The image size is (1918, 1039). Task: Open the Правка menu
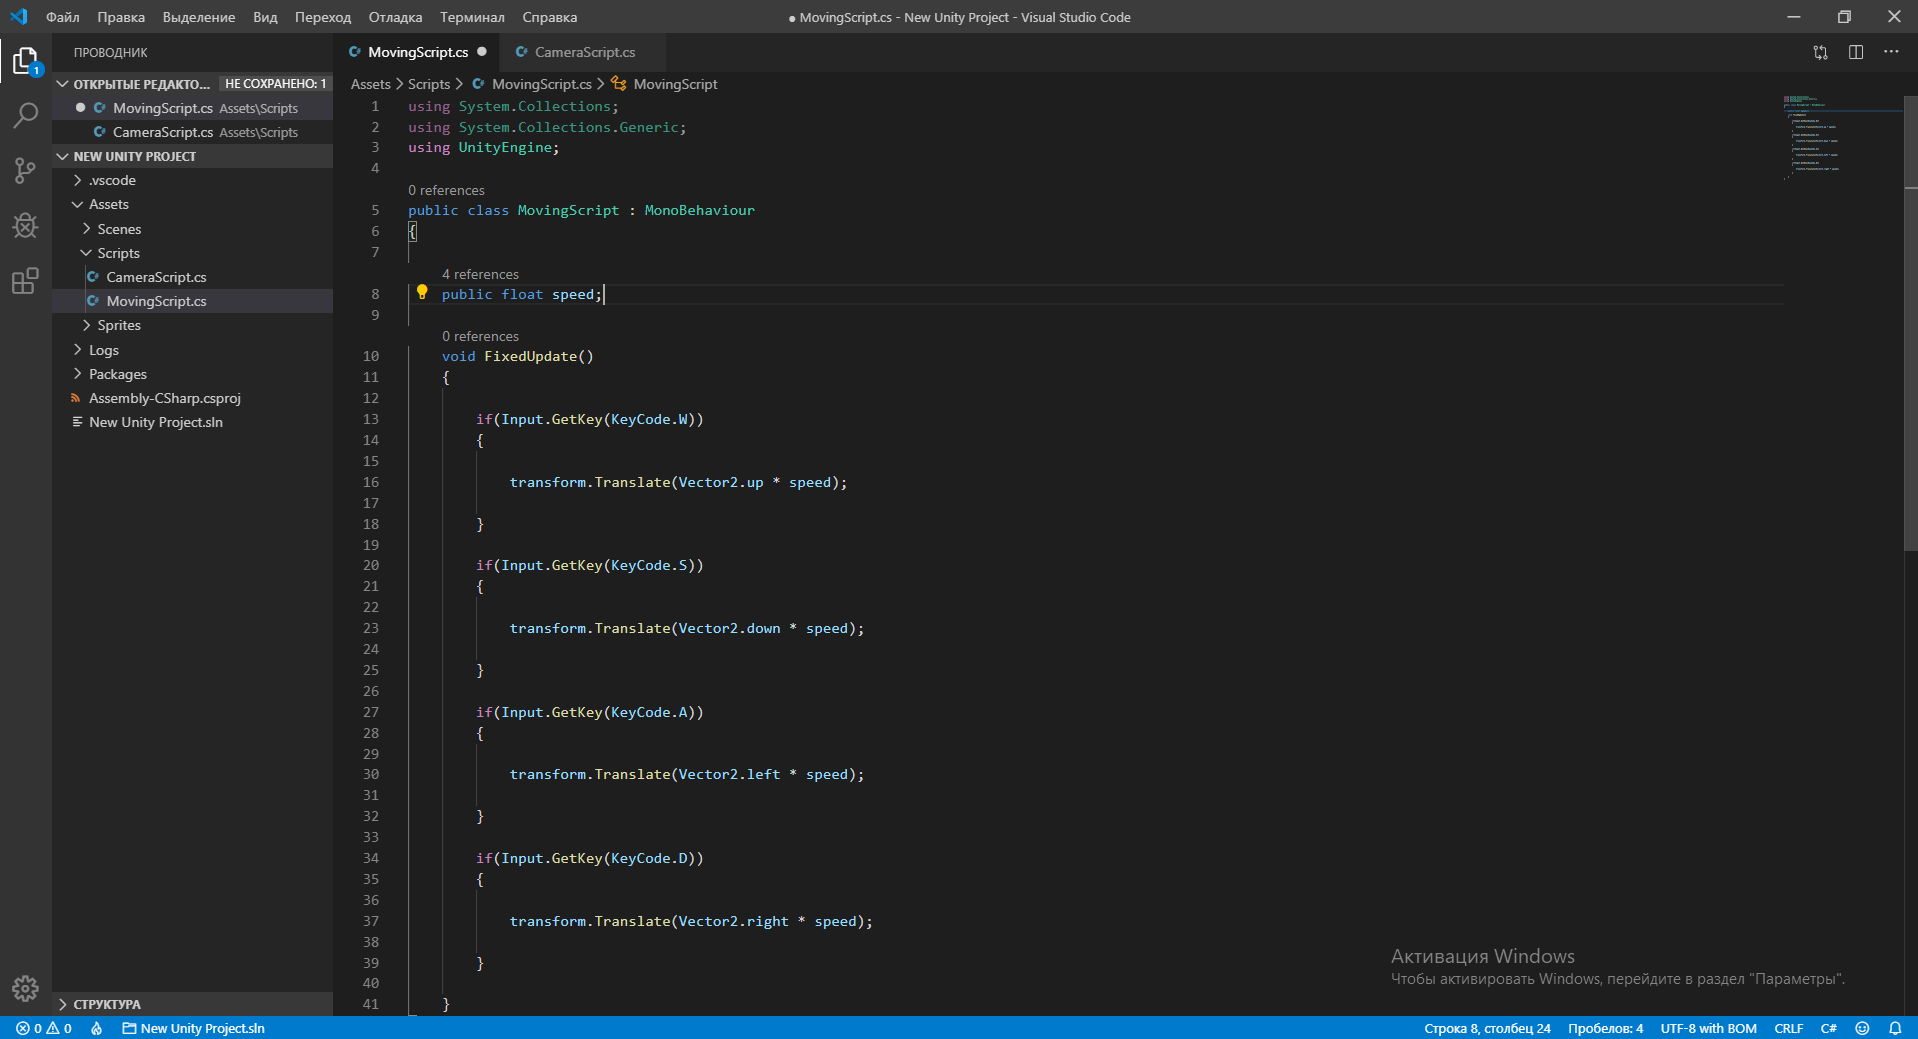121,17
